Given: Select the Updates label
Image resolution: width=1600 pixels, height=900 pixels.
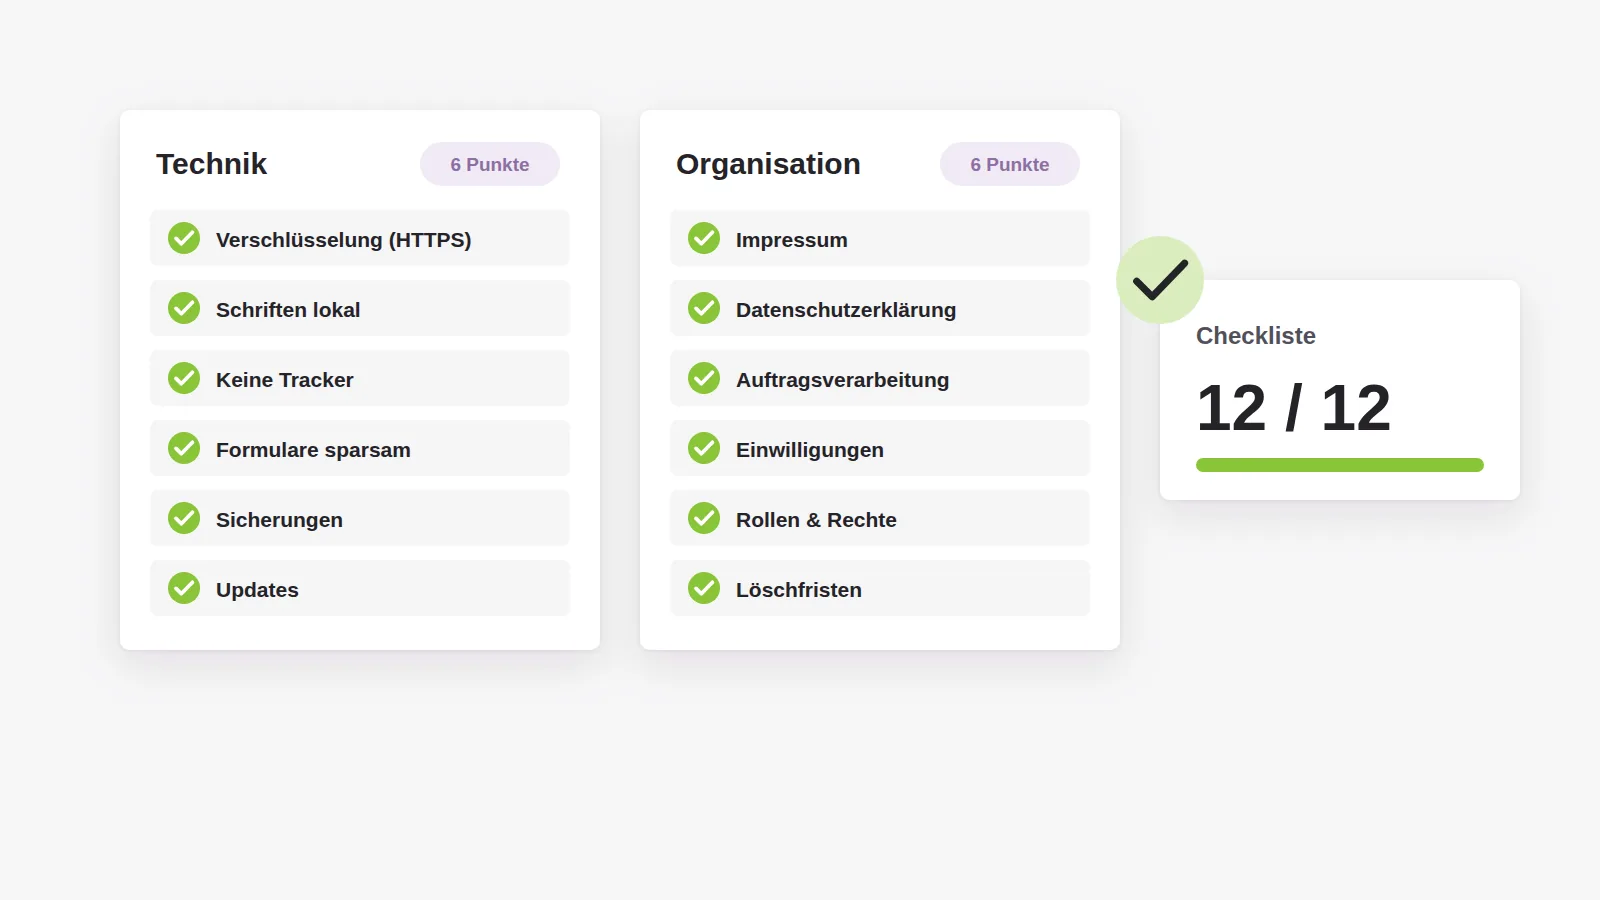Looking at the screenshot, I should [x=257, y=590].
